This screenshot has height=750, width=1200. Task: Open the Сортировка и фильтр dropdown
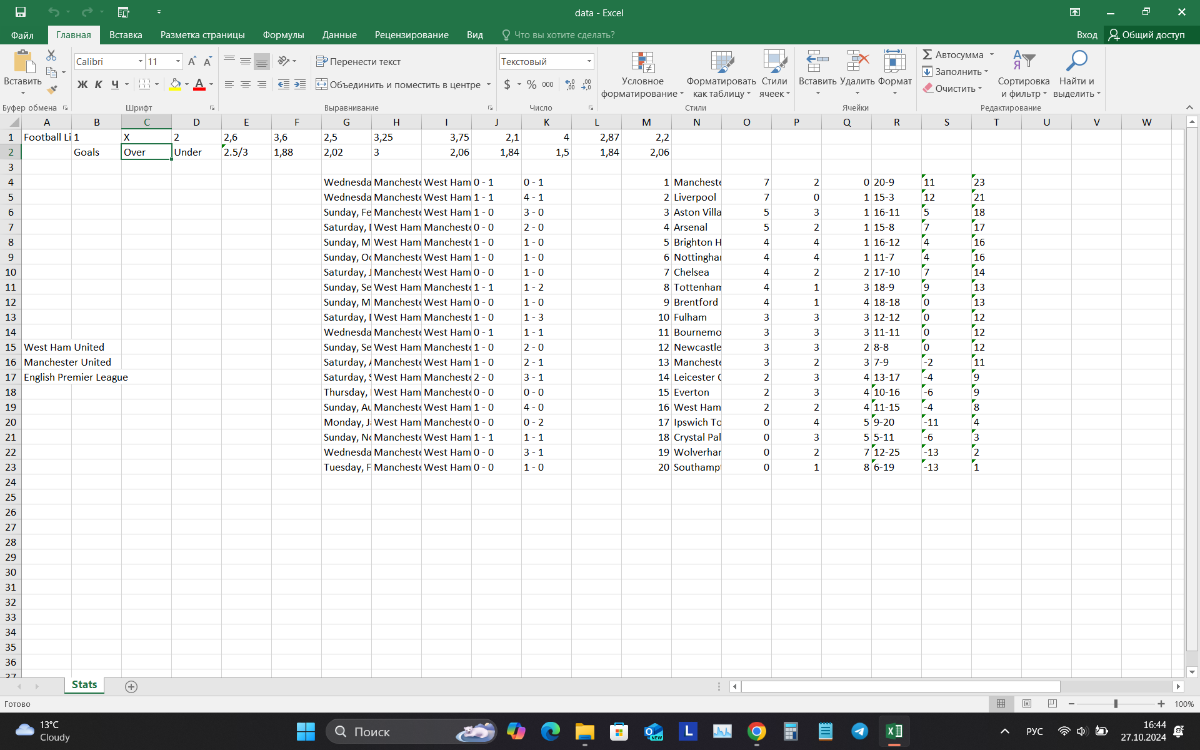(1024, 74)
